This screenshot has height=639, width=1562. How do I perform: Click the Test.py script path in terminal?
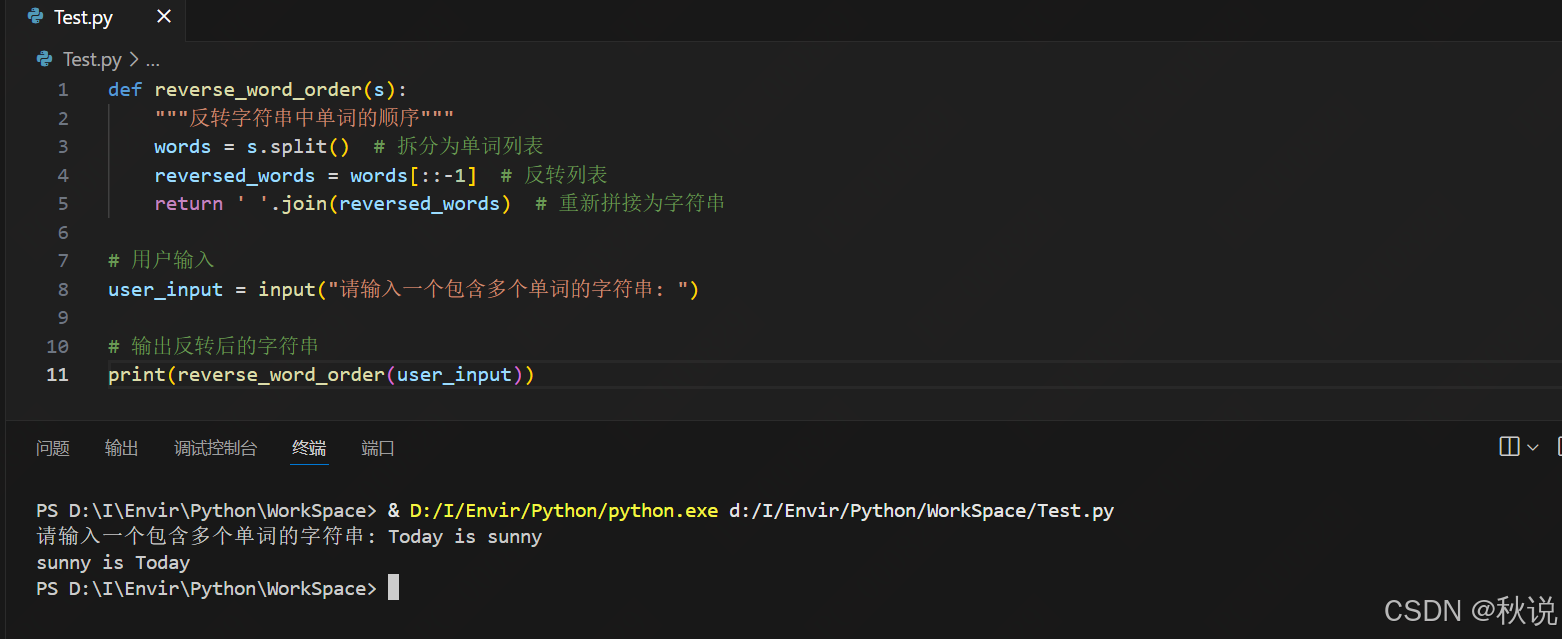[x=921, y=510]
